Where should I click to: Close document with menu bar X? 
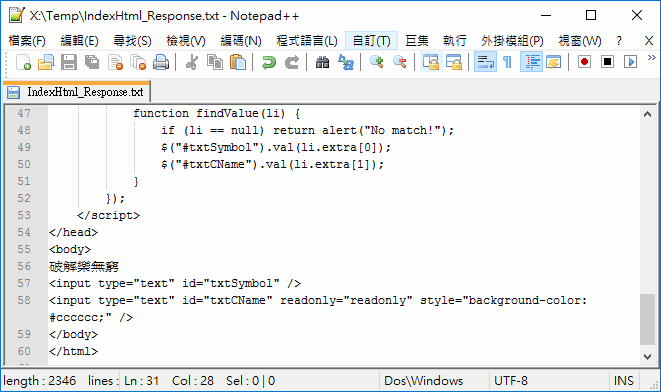(649, 41)
